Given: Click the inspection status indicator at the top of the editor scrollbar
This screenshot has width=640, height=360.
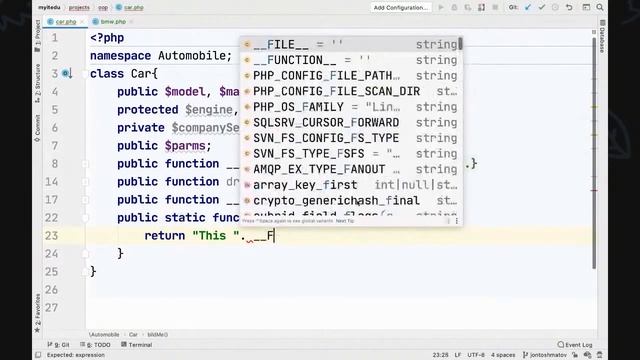Looking at the screenshot, I should (594, 32).
